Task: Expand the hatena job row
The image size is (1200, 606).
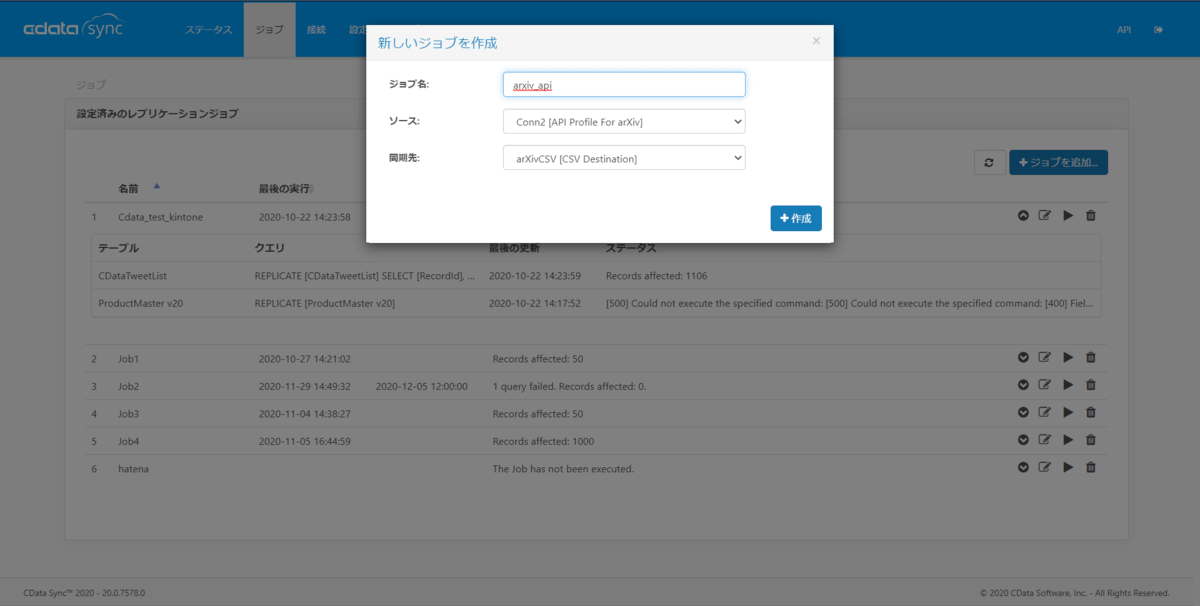Action: (1023, 467)
